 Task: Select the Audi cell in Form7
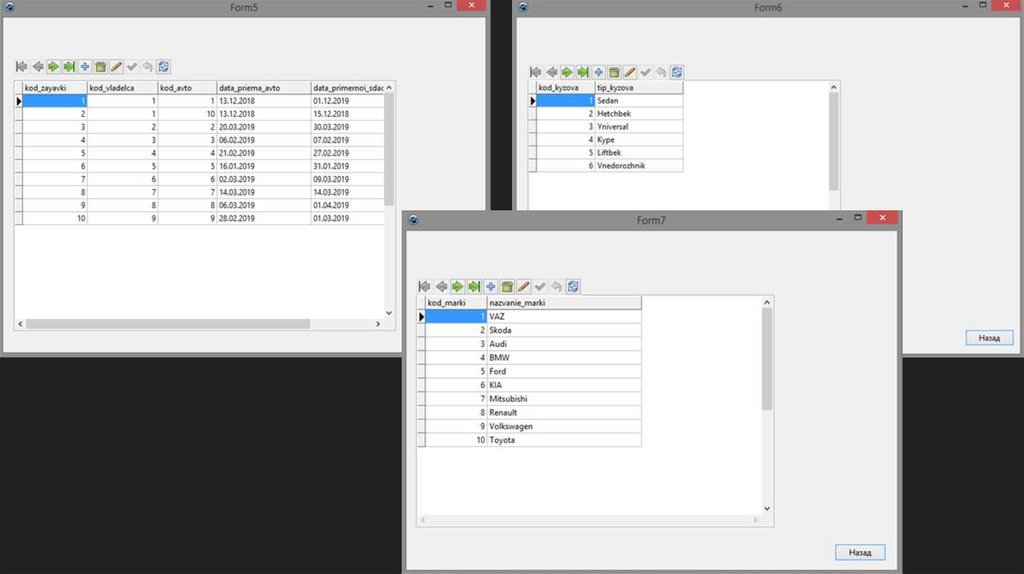pyautogui.click(x=564, y=344)
